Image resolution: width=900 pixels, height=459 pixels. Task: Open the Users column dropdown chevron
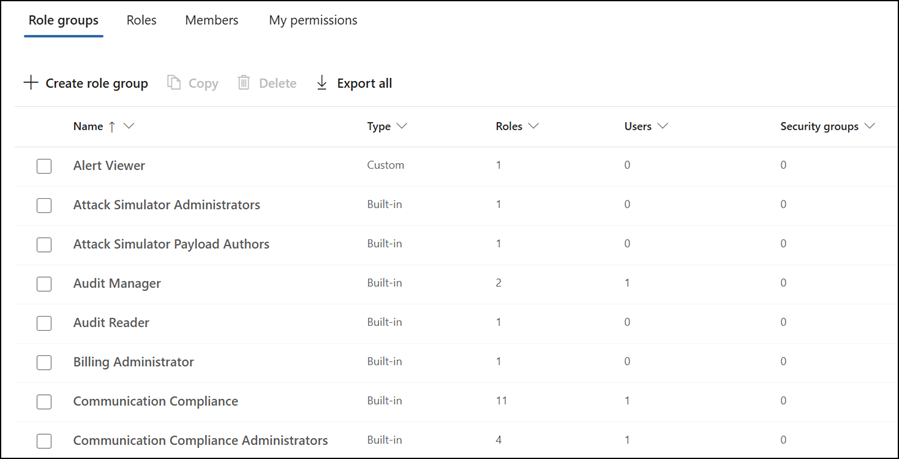pos(662,126)
